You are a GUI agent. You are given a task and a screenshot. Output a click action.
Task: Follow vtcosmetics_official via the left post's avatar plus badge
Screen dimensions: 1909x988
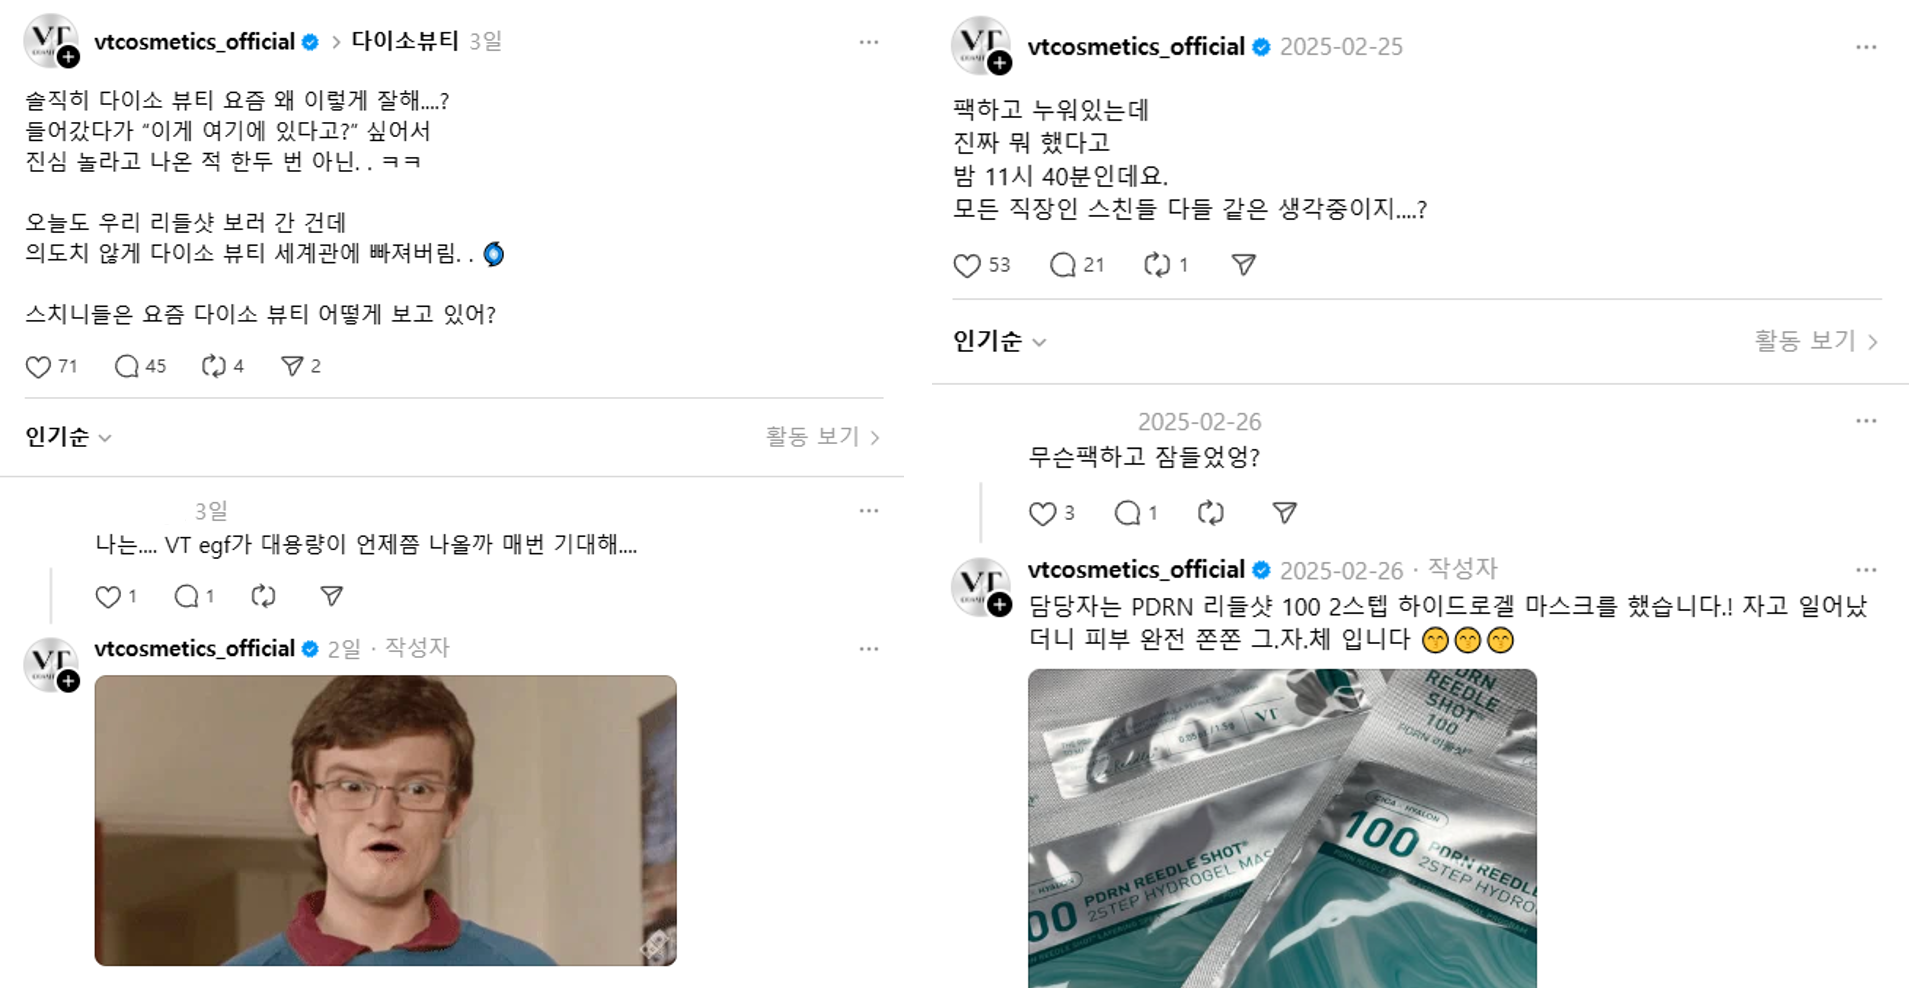tap(68, 58)
